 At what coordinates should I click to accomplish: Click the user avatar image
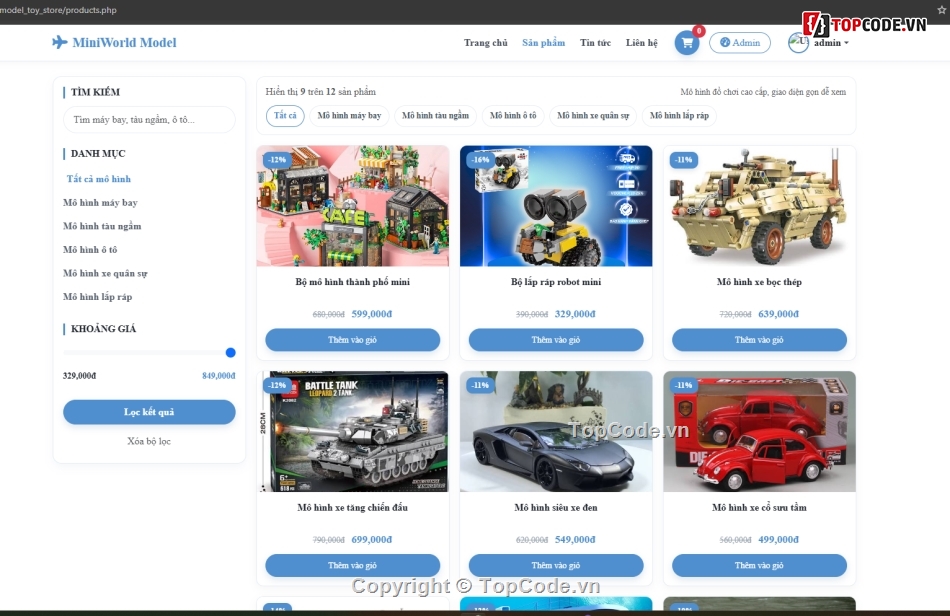tap(798, 42)
